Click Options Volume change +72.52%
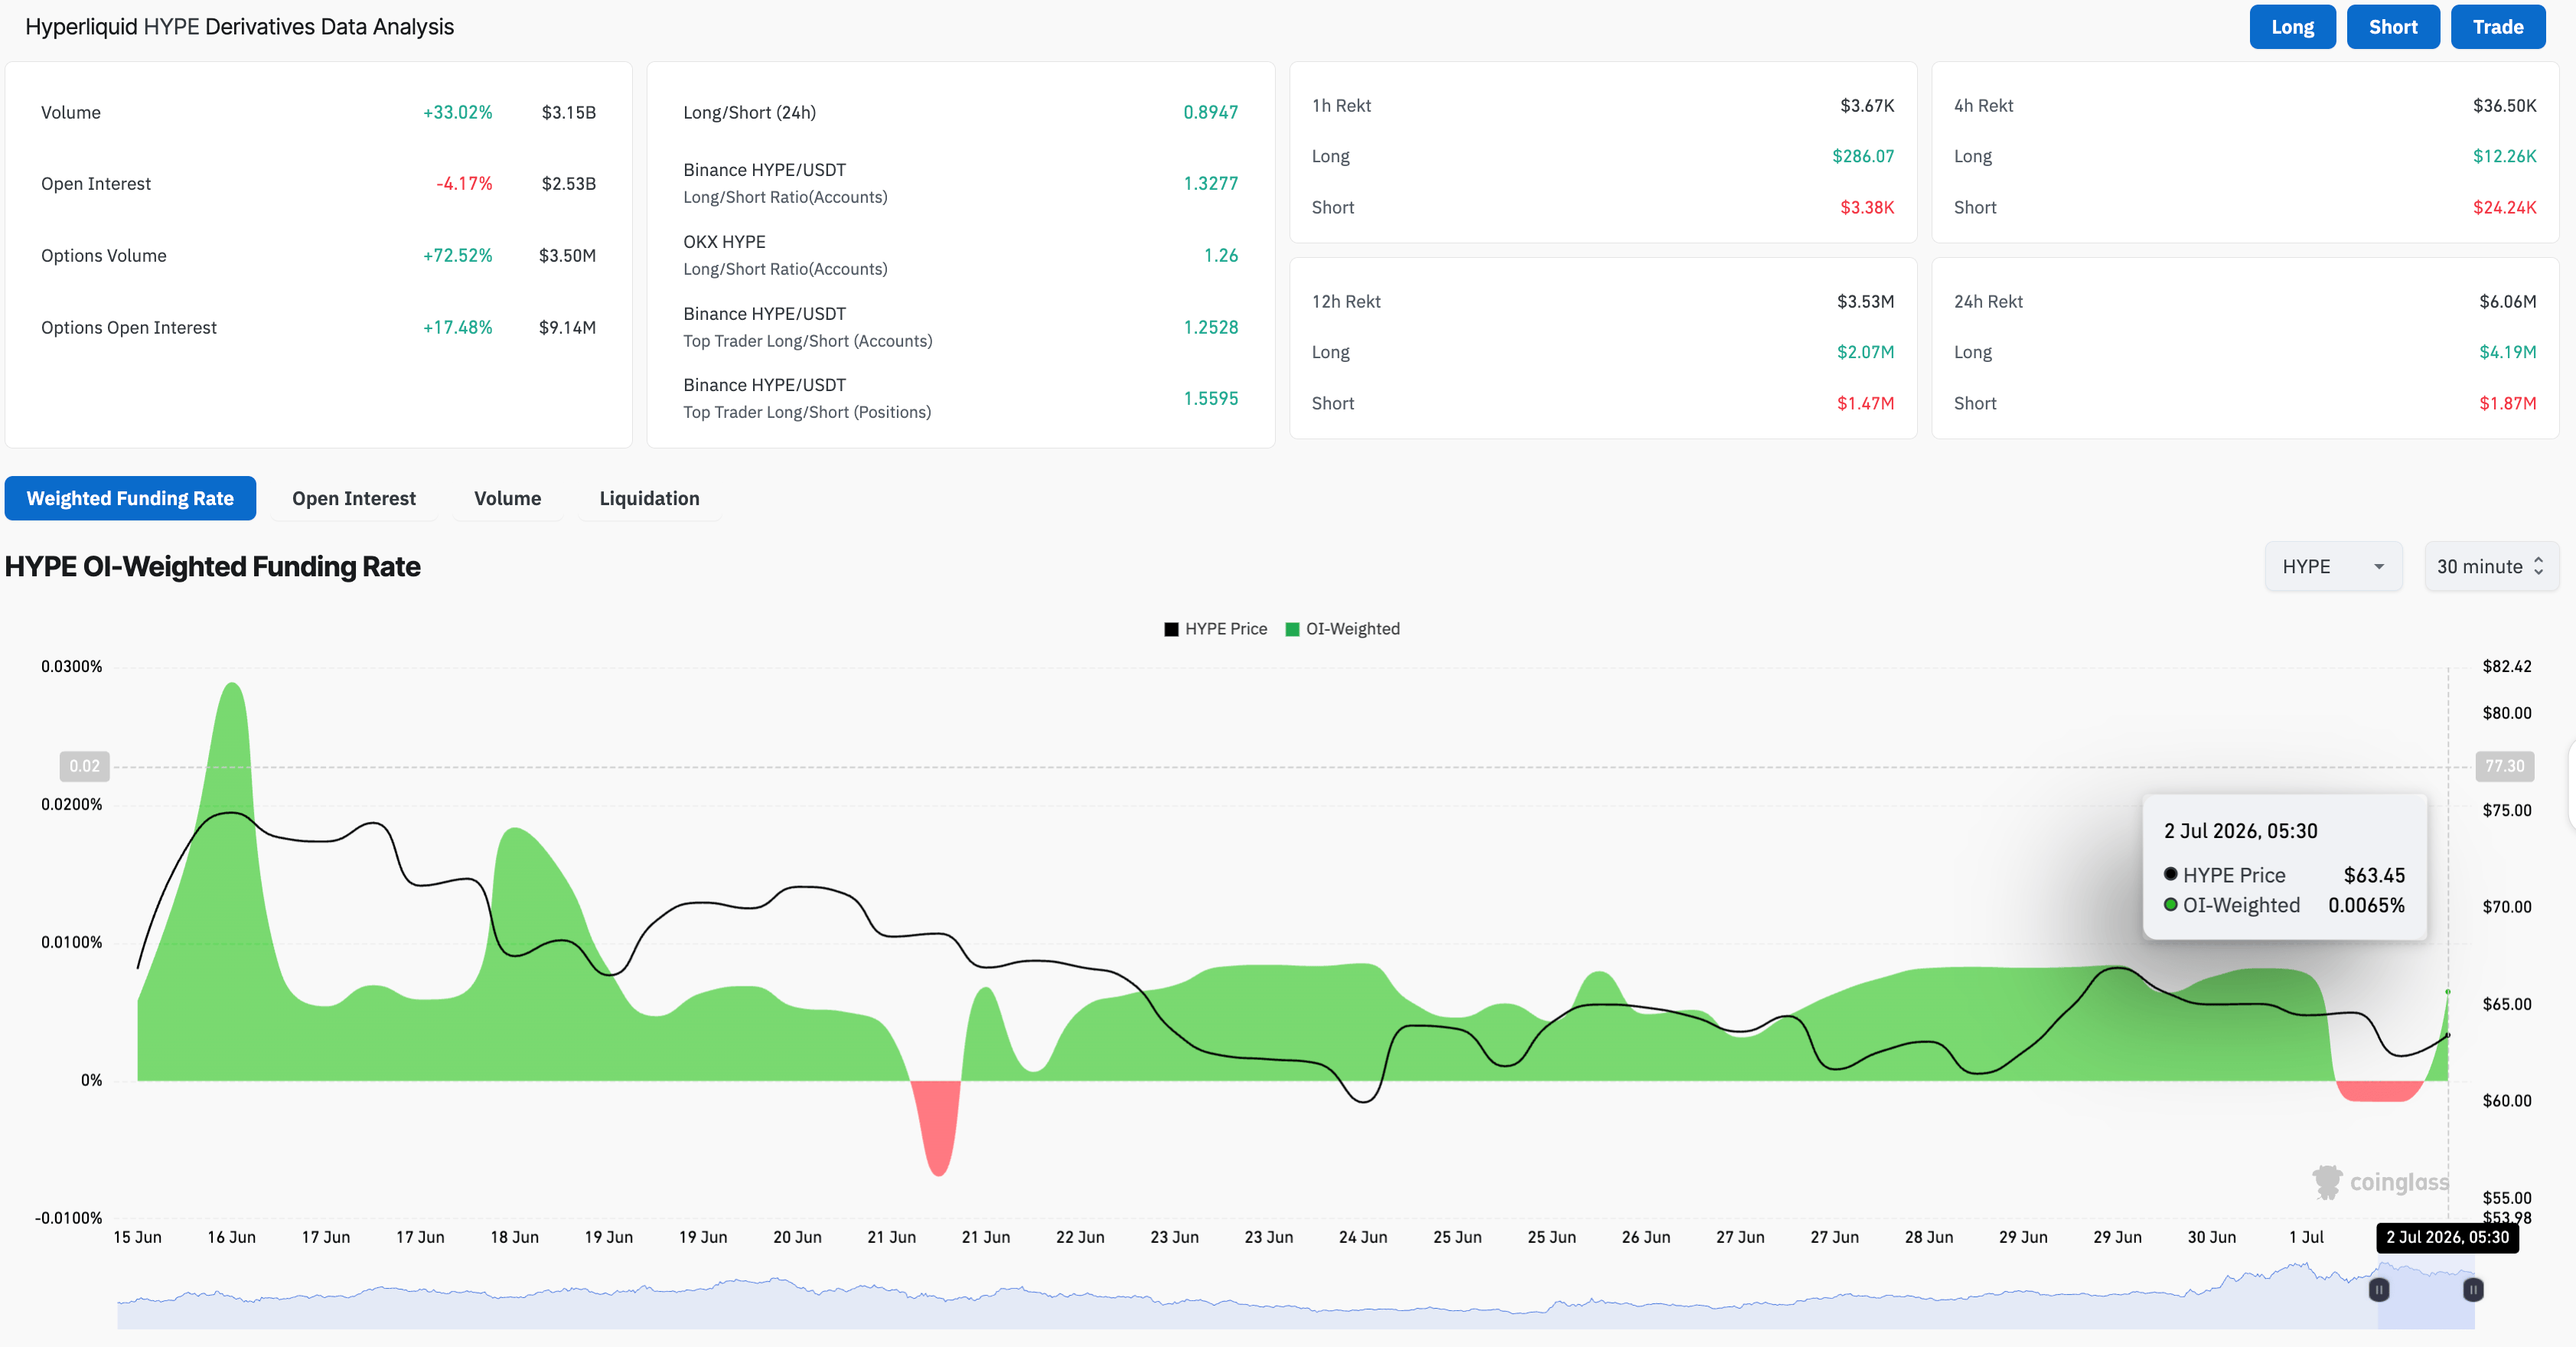Screen dimensions: 2576x1347 click(x=457, y=255)
